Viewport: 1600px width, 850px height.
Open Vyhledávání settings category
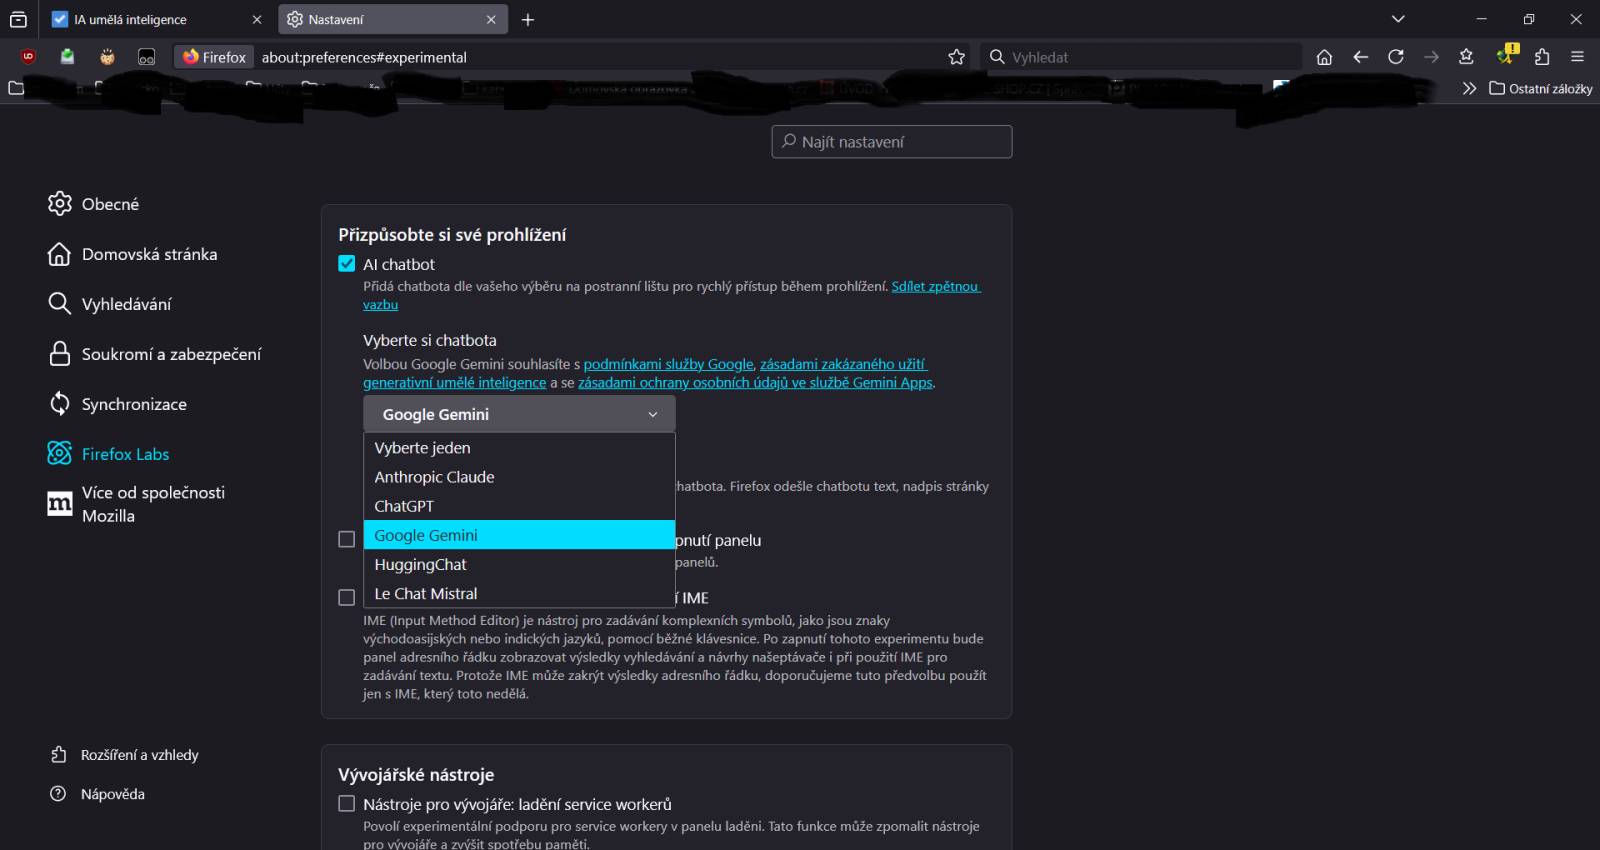tap(109, 304)
